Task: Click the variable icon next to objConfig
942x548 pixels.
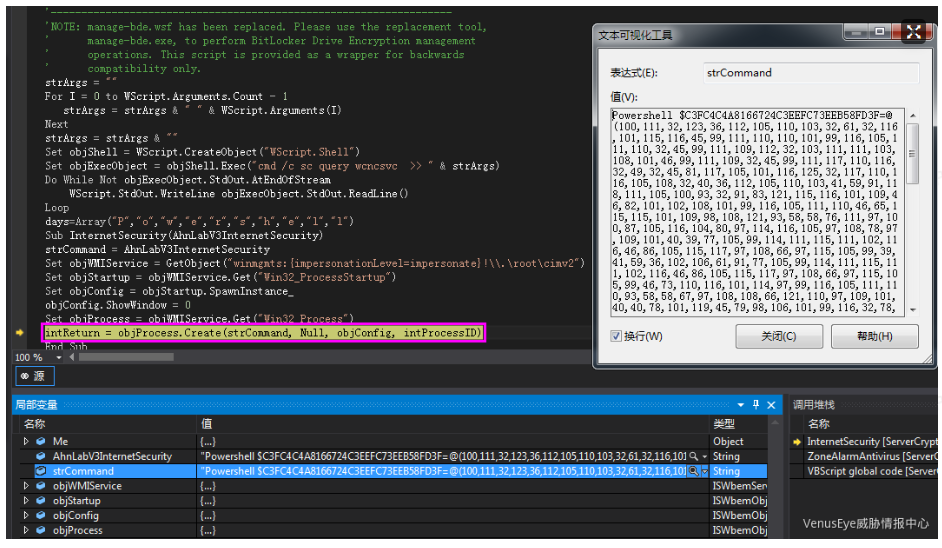Action: coord(41,516)
